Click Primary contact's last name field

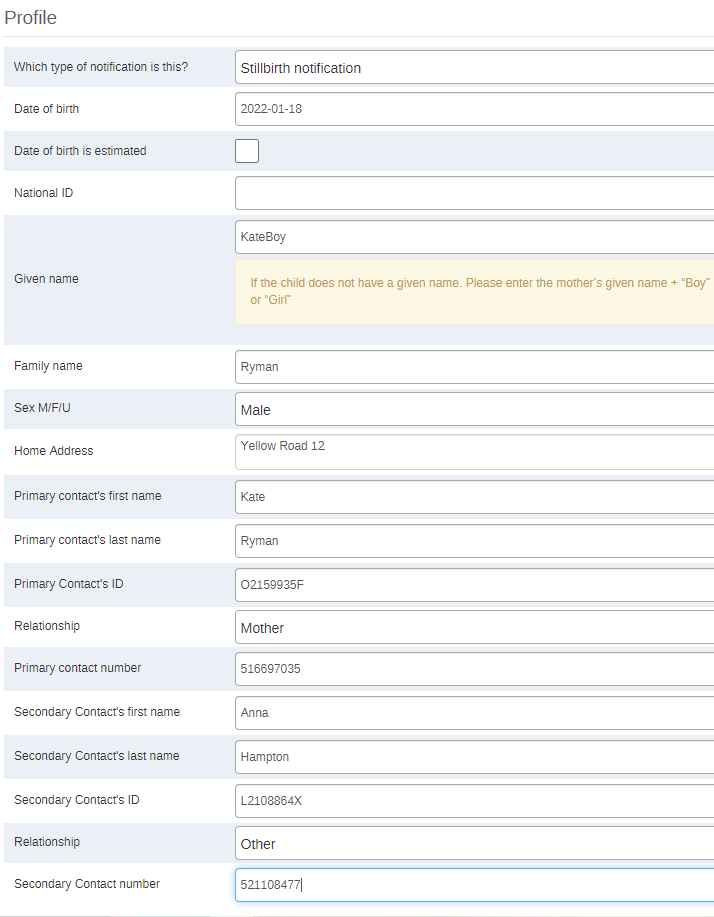point(474,540)
